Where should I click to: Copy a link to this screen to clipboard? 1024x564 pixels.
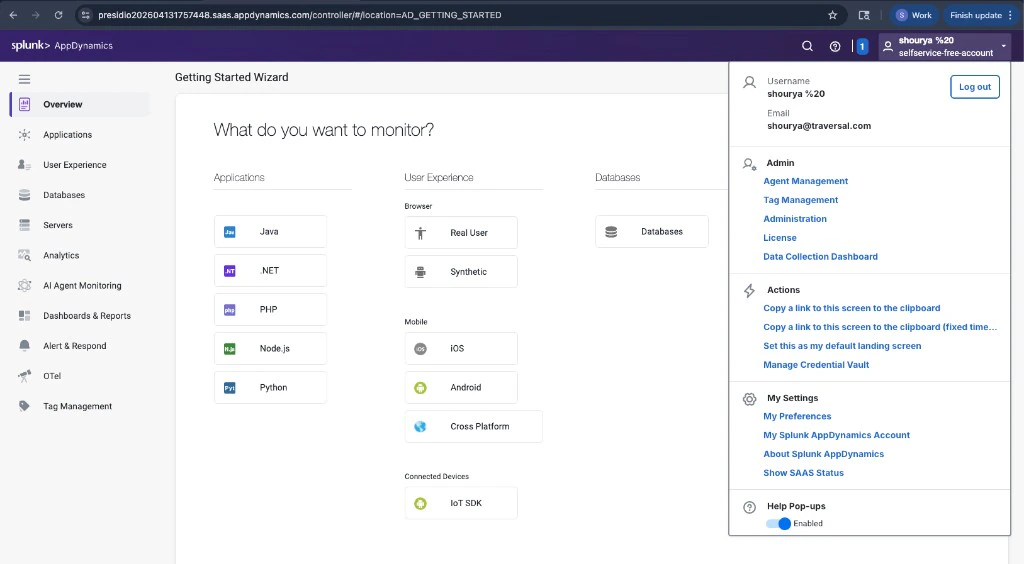click(852, 308)
